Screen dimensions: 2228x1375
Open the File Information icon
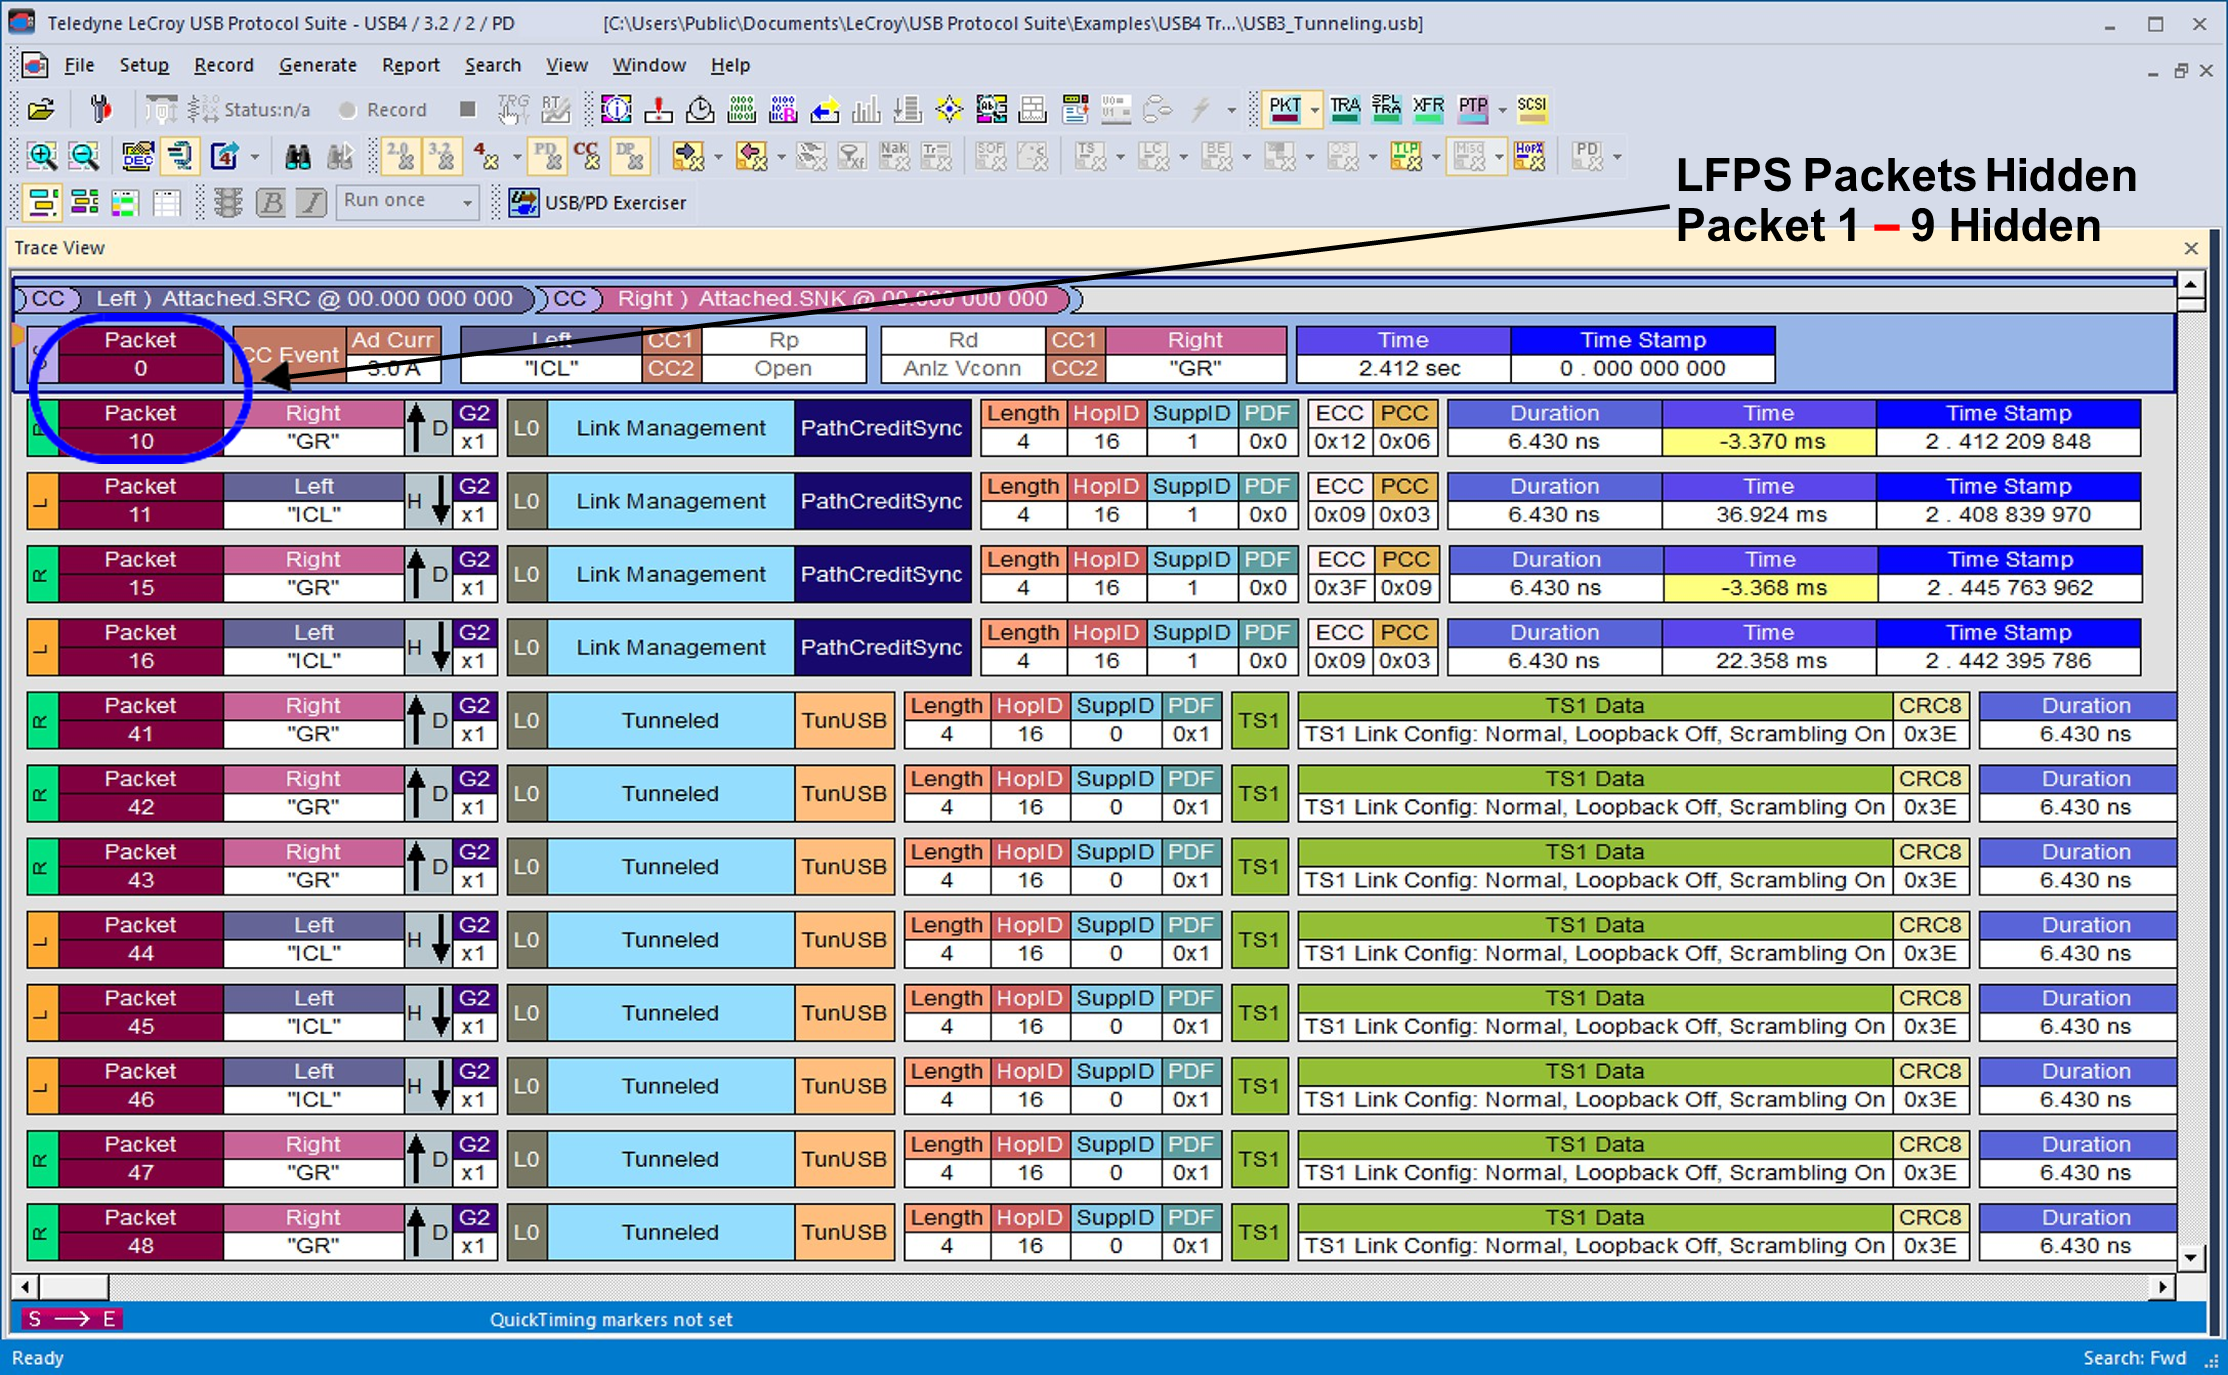tap(616, 109)
